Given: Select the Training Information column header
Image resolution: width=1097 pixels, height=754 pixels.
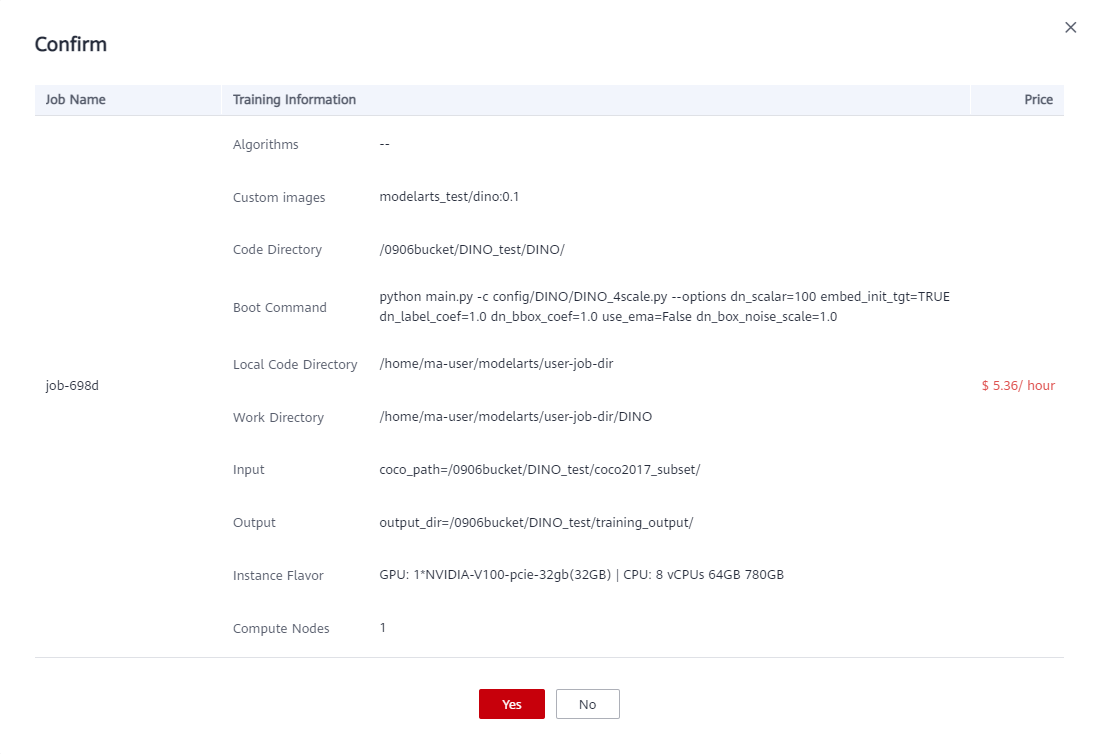Looking at the screenshot, I should 294,100.
